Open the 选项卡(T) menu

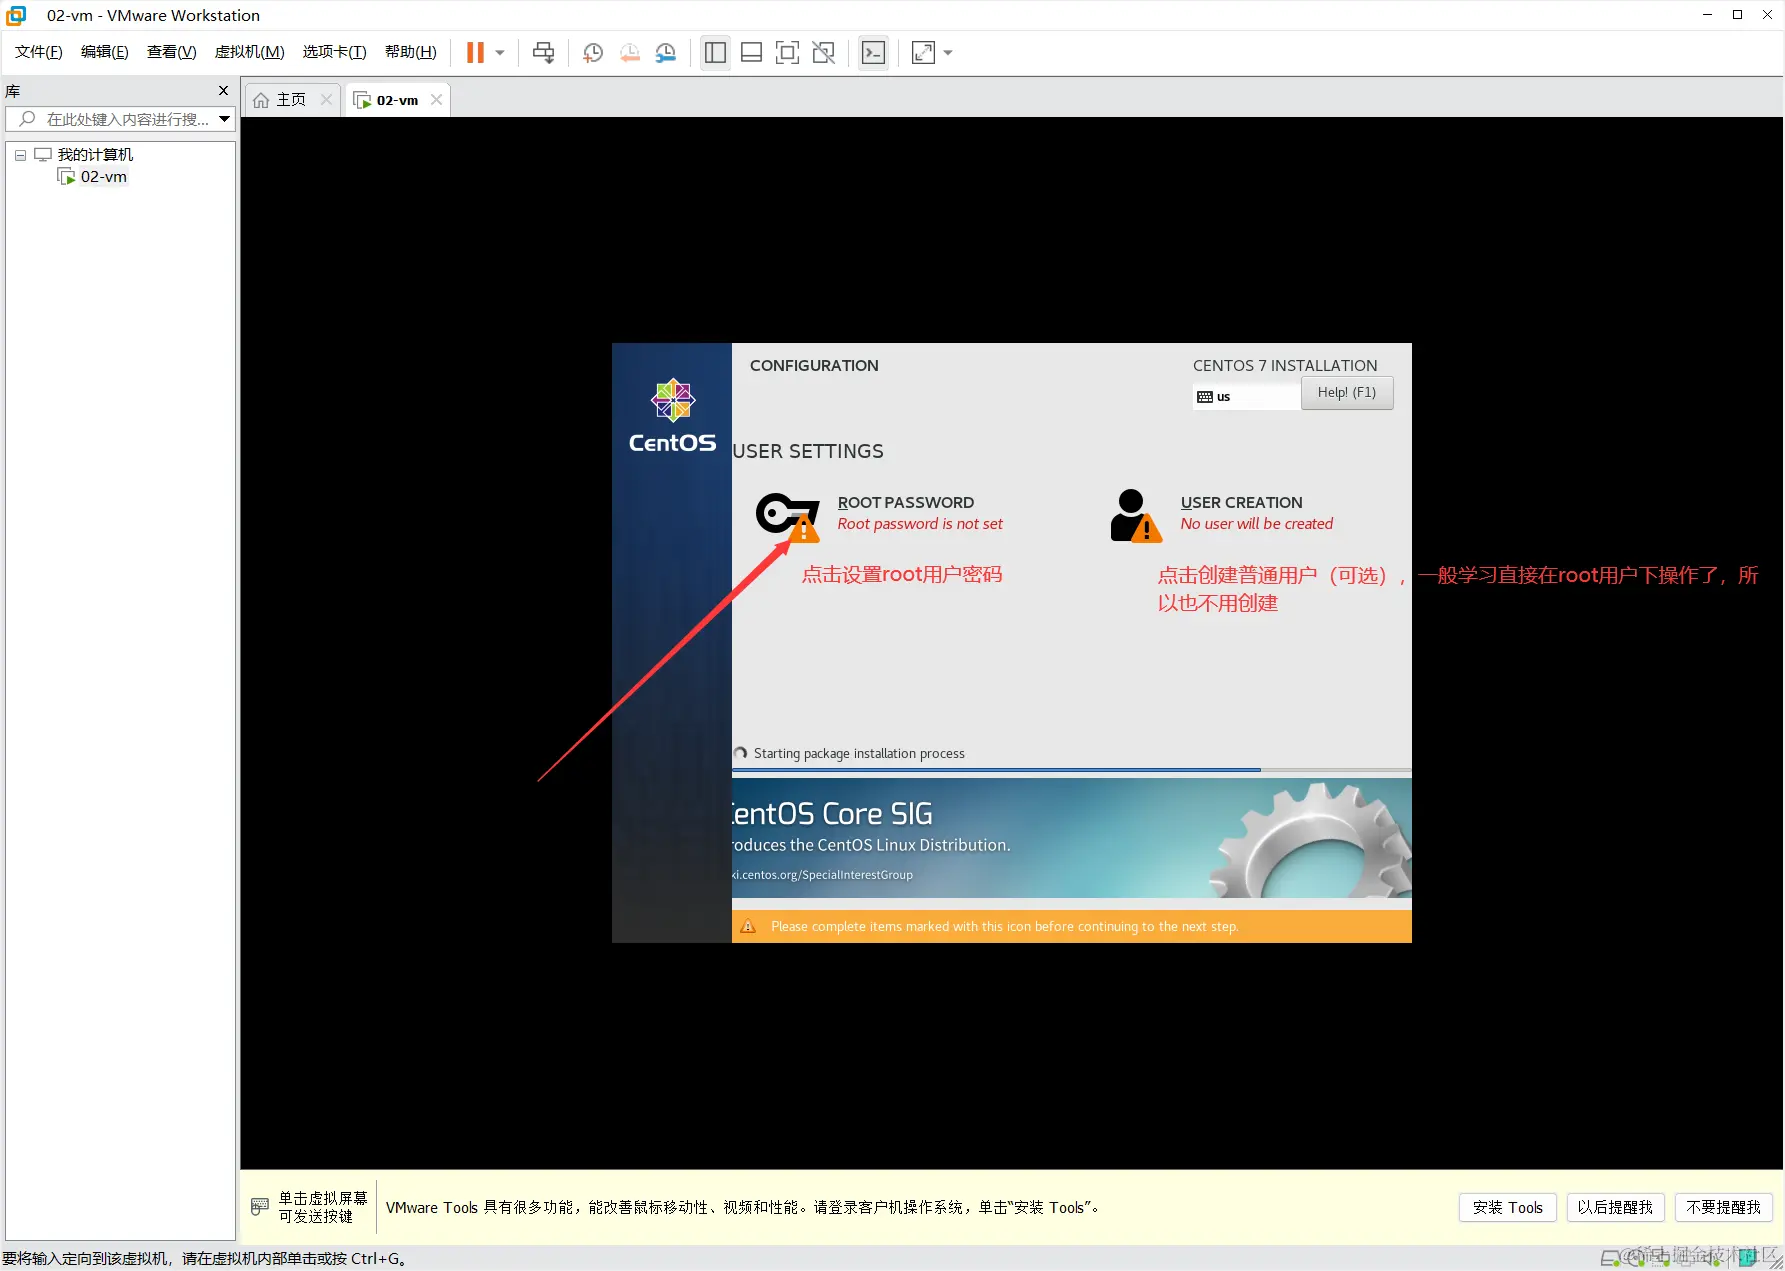(x=335, y=52)
